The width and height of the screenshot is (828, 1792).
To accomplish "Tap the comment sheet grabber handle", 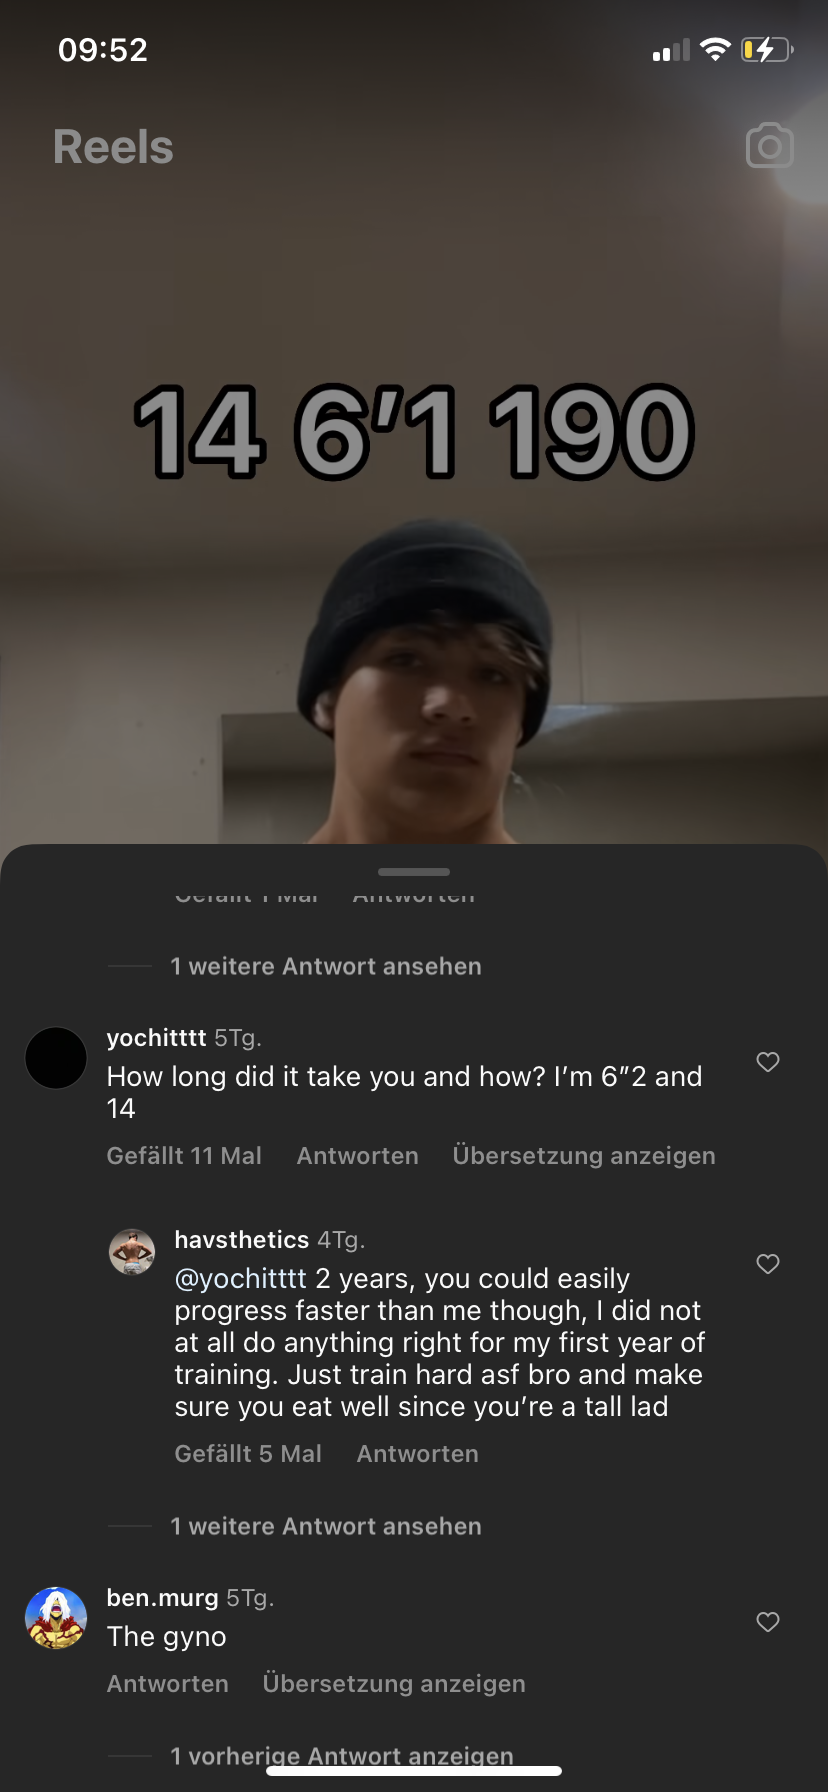I will 414,872.
